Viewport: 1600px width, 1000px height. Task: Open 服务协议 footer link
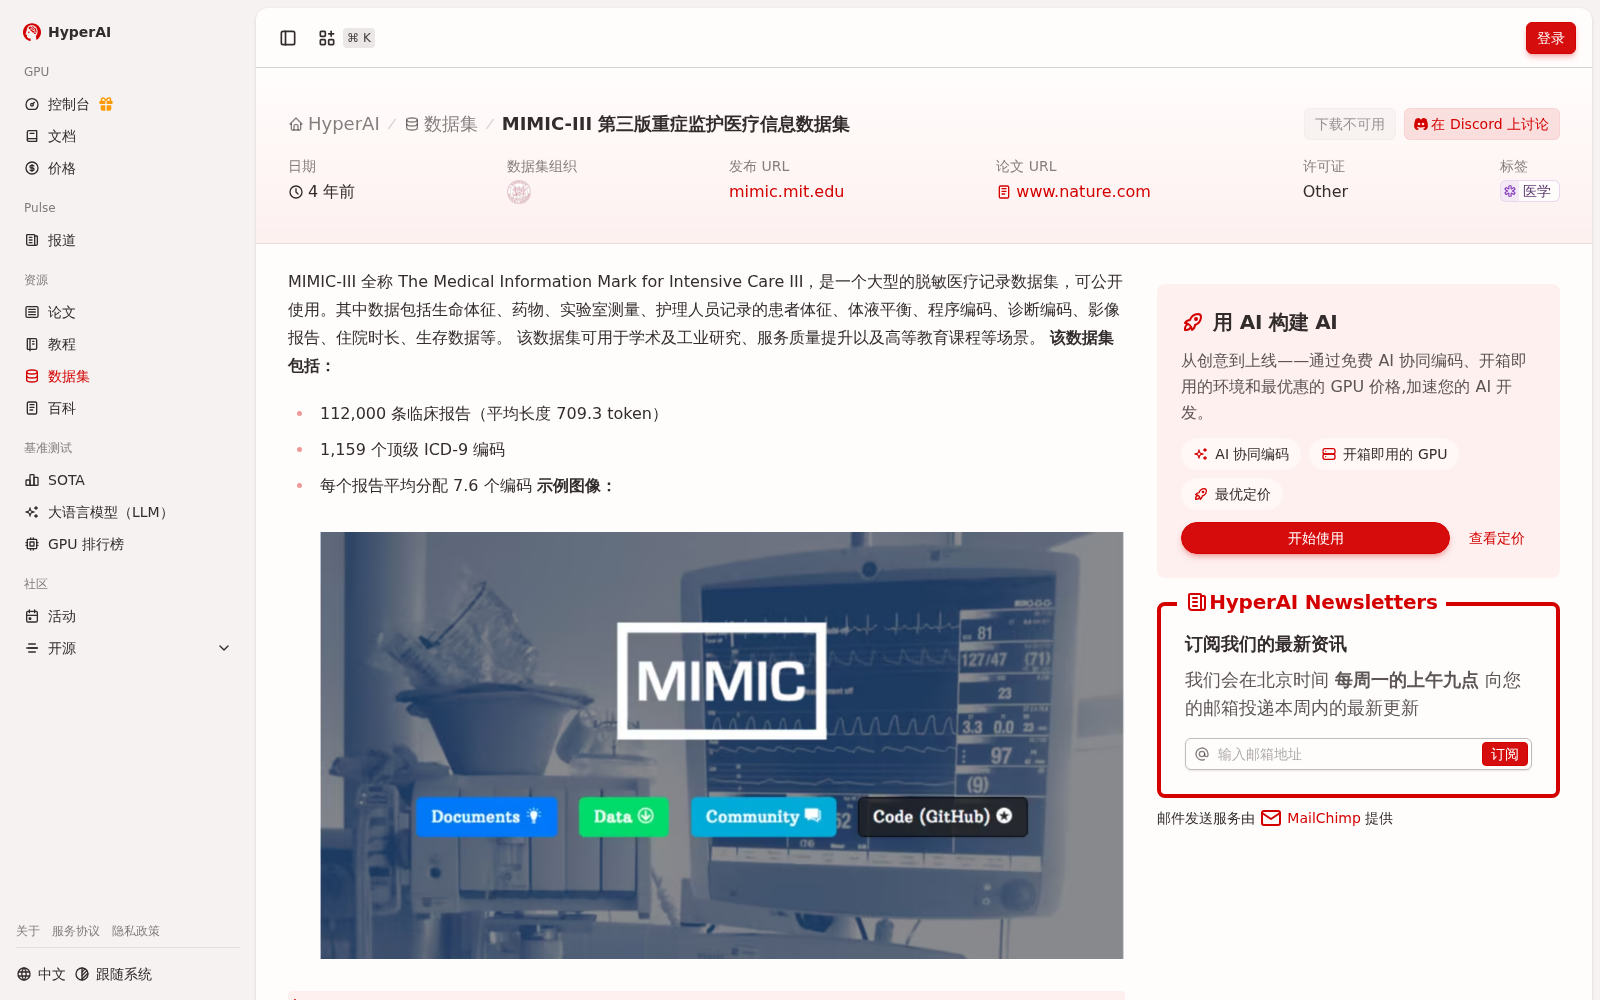[76, 931]
